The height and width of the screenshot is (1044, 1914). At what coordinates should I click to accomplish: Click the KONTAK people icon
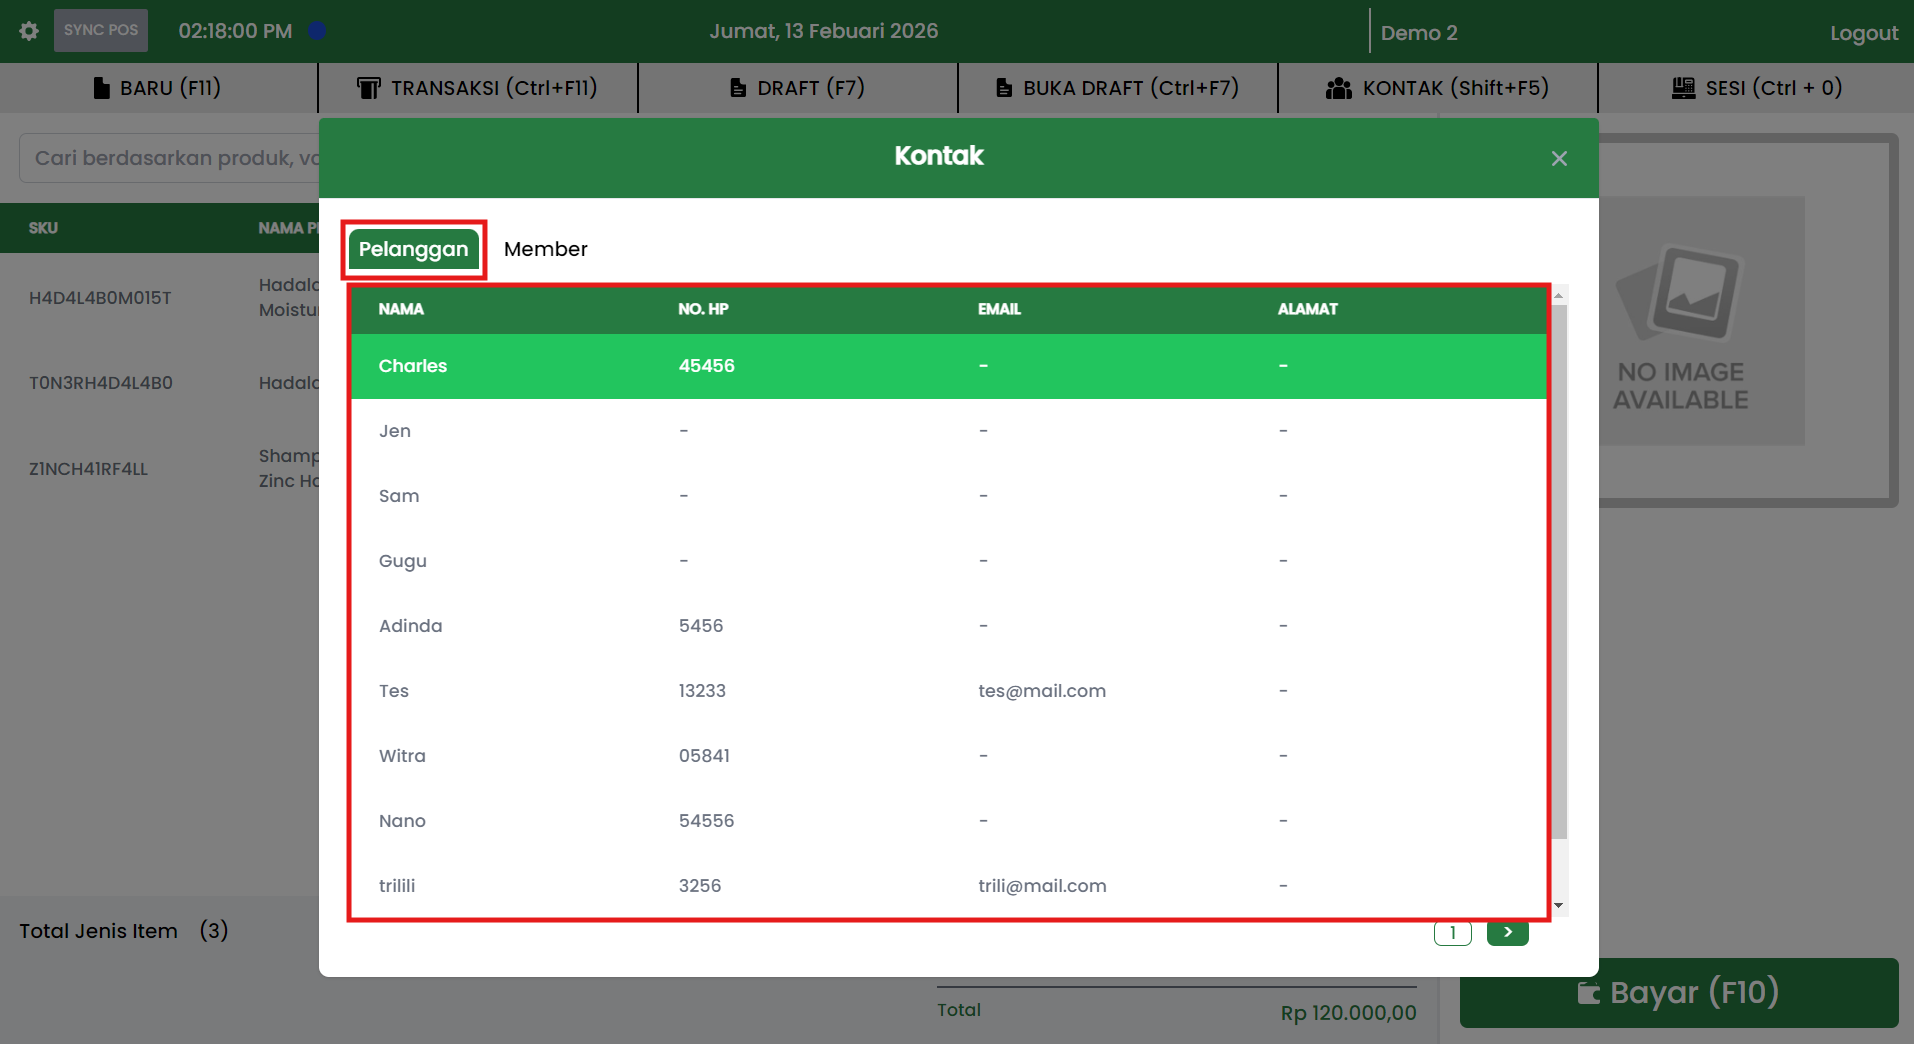click(x=1338, y=88)
